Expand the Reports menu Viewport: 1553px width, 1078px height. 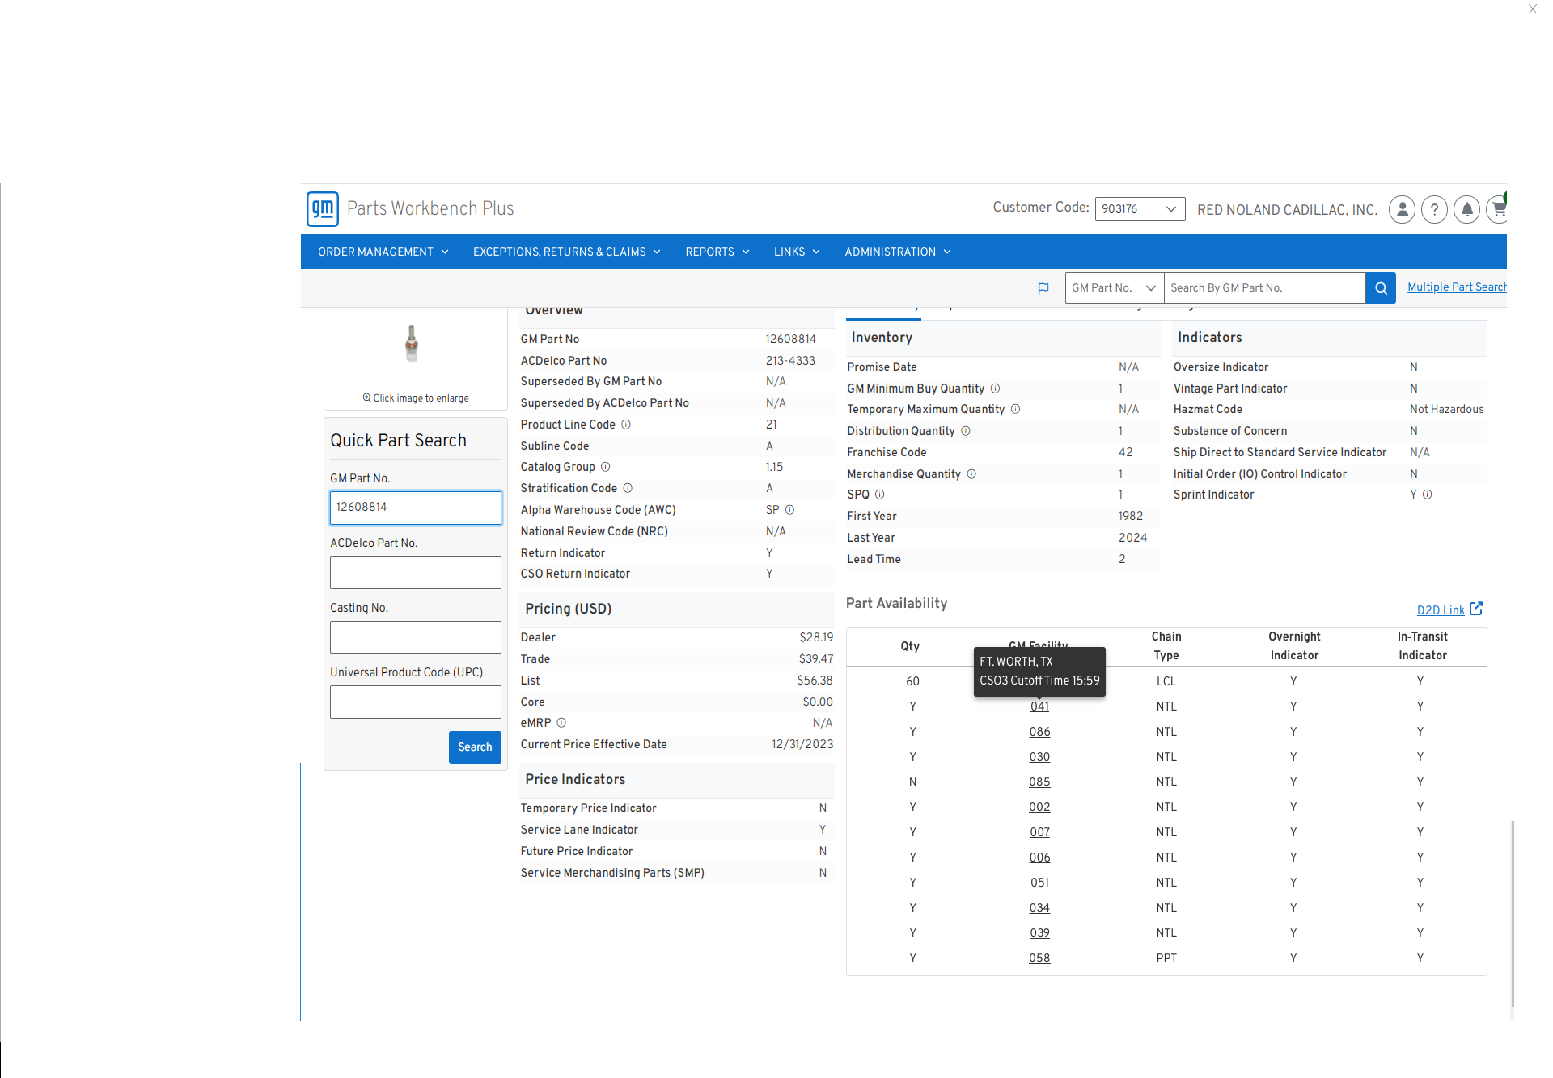pos(717,252)
